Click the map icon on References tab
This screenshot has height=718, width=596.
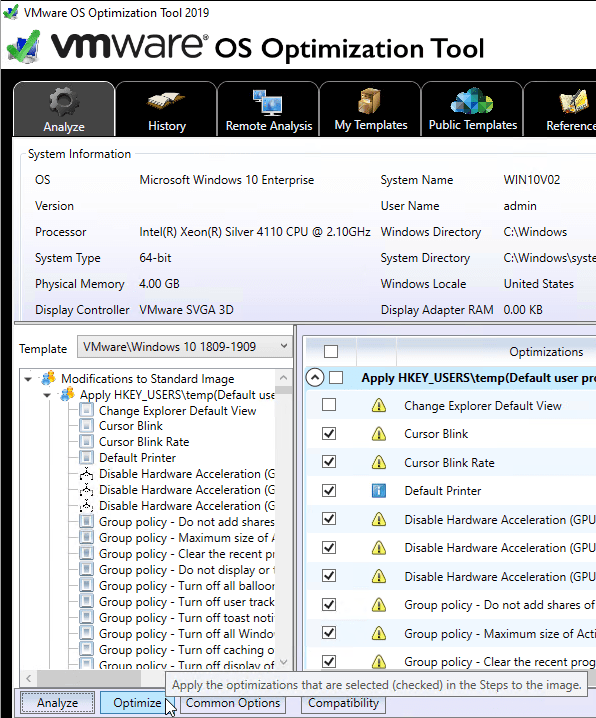[x=574, y=102]
